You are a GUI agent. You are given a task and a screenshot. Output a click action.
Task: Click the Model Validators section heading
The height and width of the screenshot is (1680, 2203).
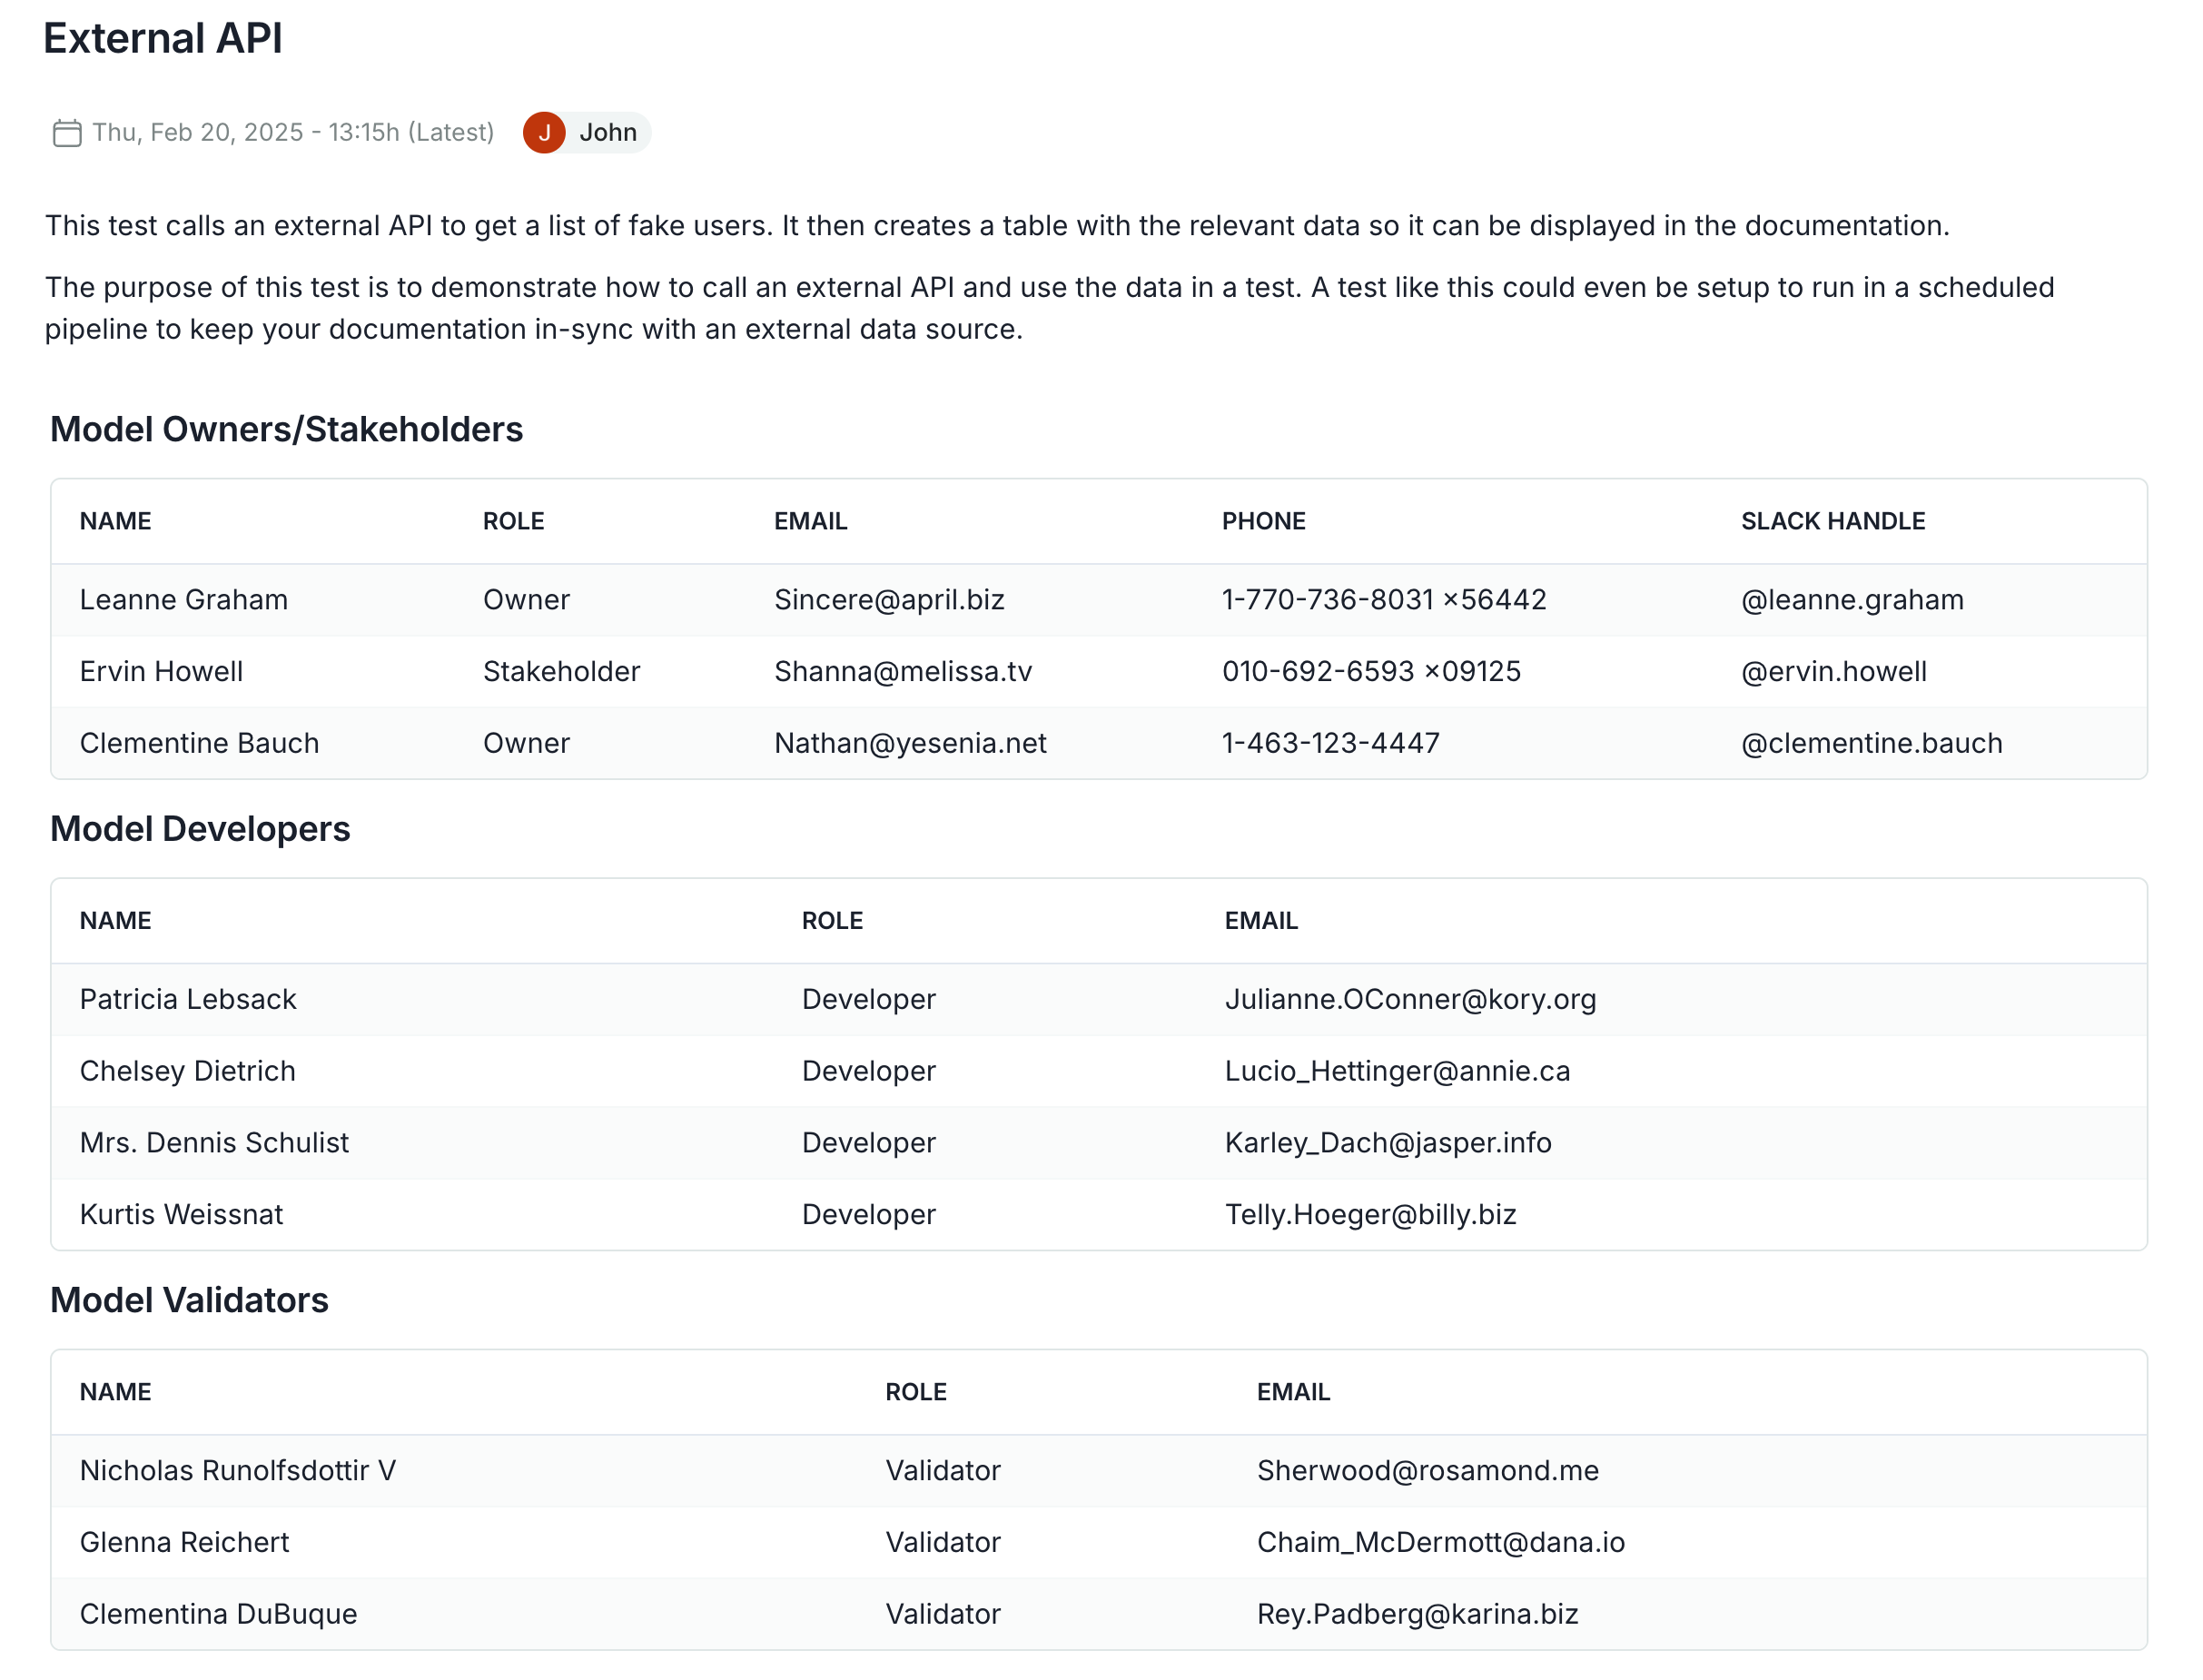(189, 1300)
